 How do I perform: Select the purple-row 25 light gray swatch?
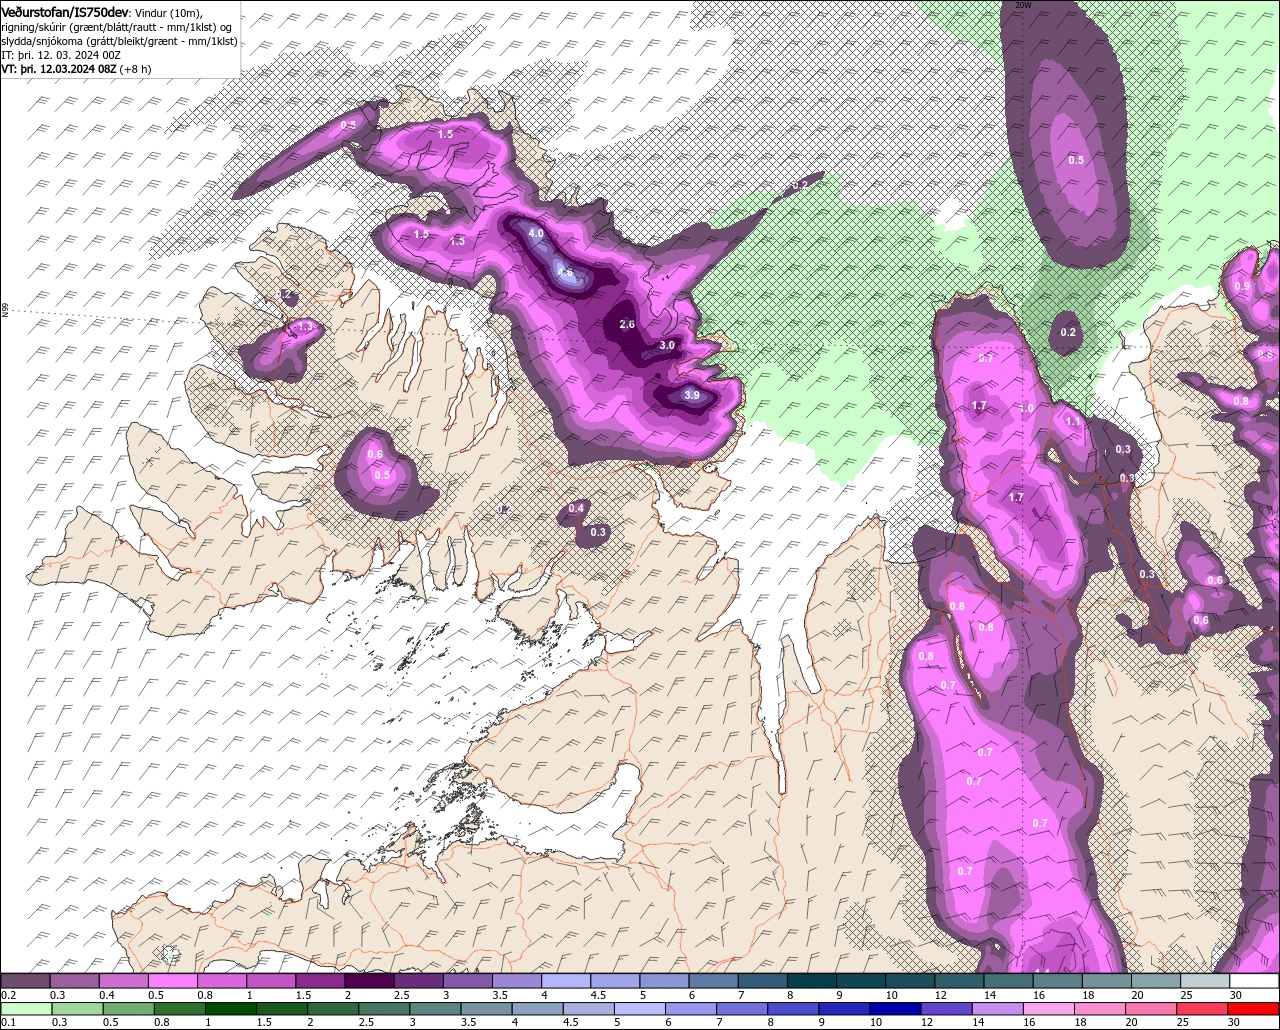point(1206,980)
